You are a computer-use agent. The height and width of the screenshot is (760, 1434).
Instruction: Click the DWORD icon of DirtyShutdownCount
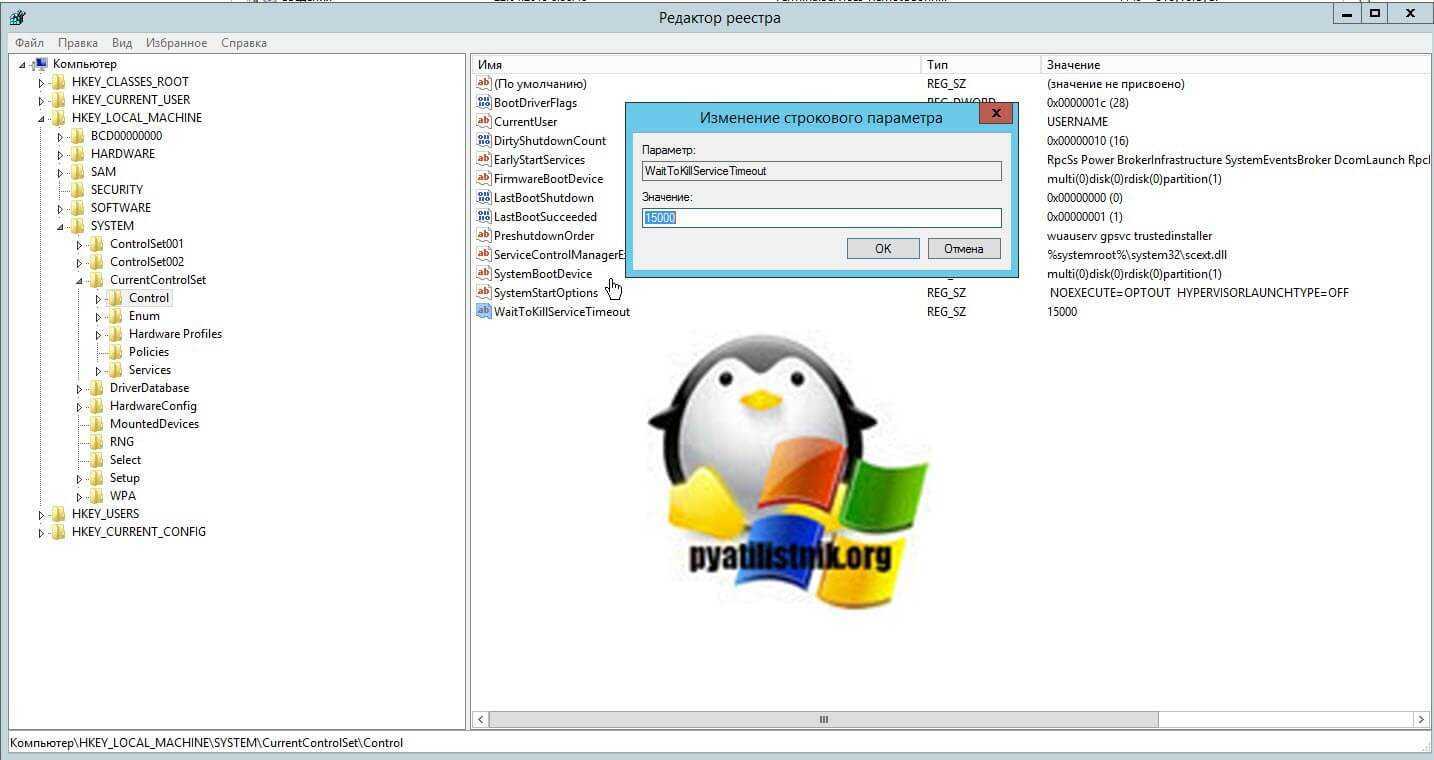coord(484,141)
